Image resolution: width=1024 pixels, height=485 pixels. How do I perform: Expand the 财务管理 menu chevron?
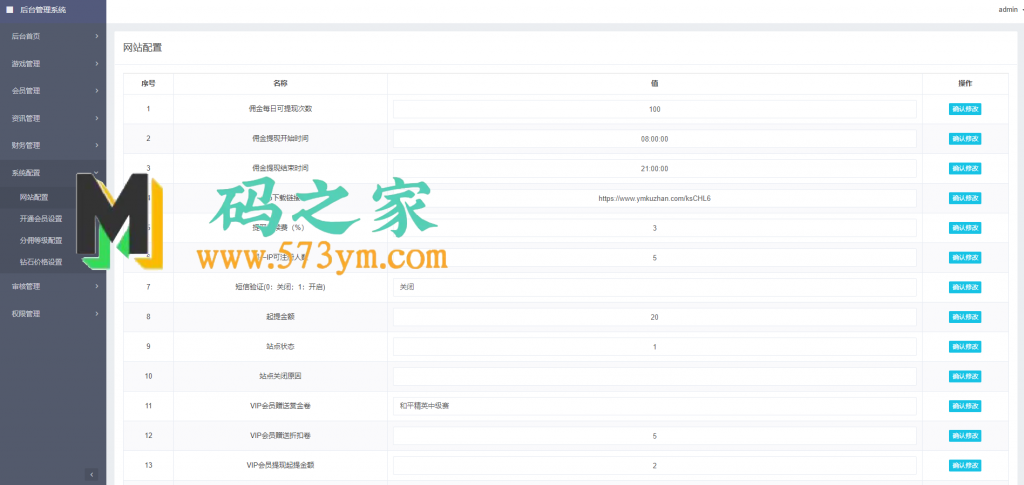click(97, 145)
